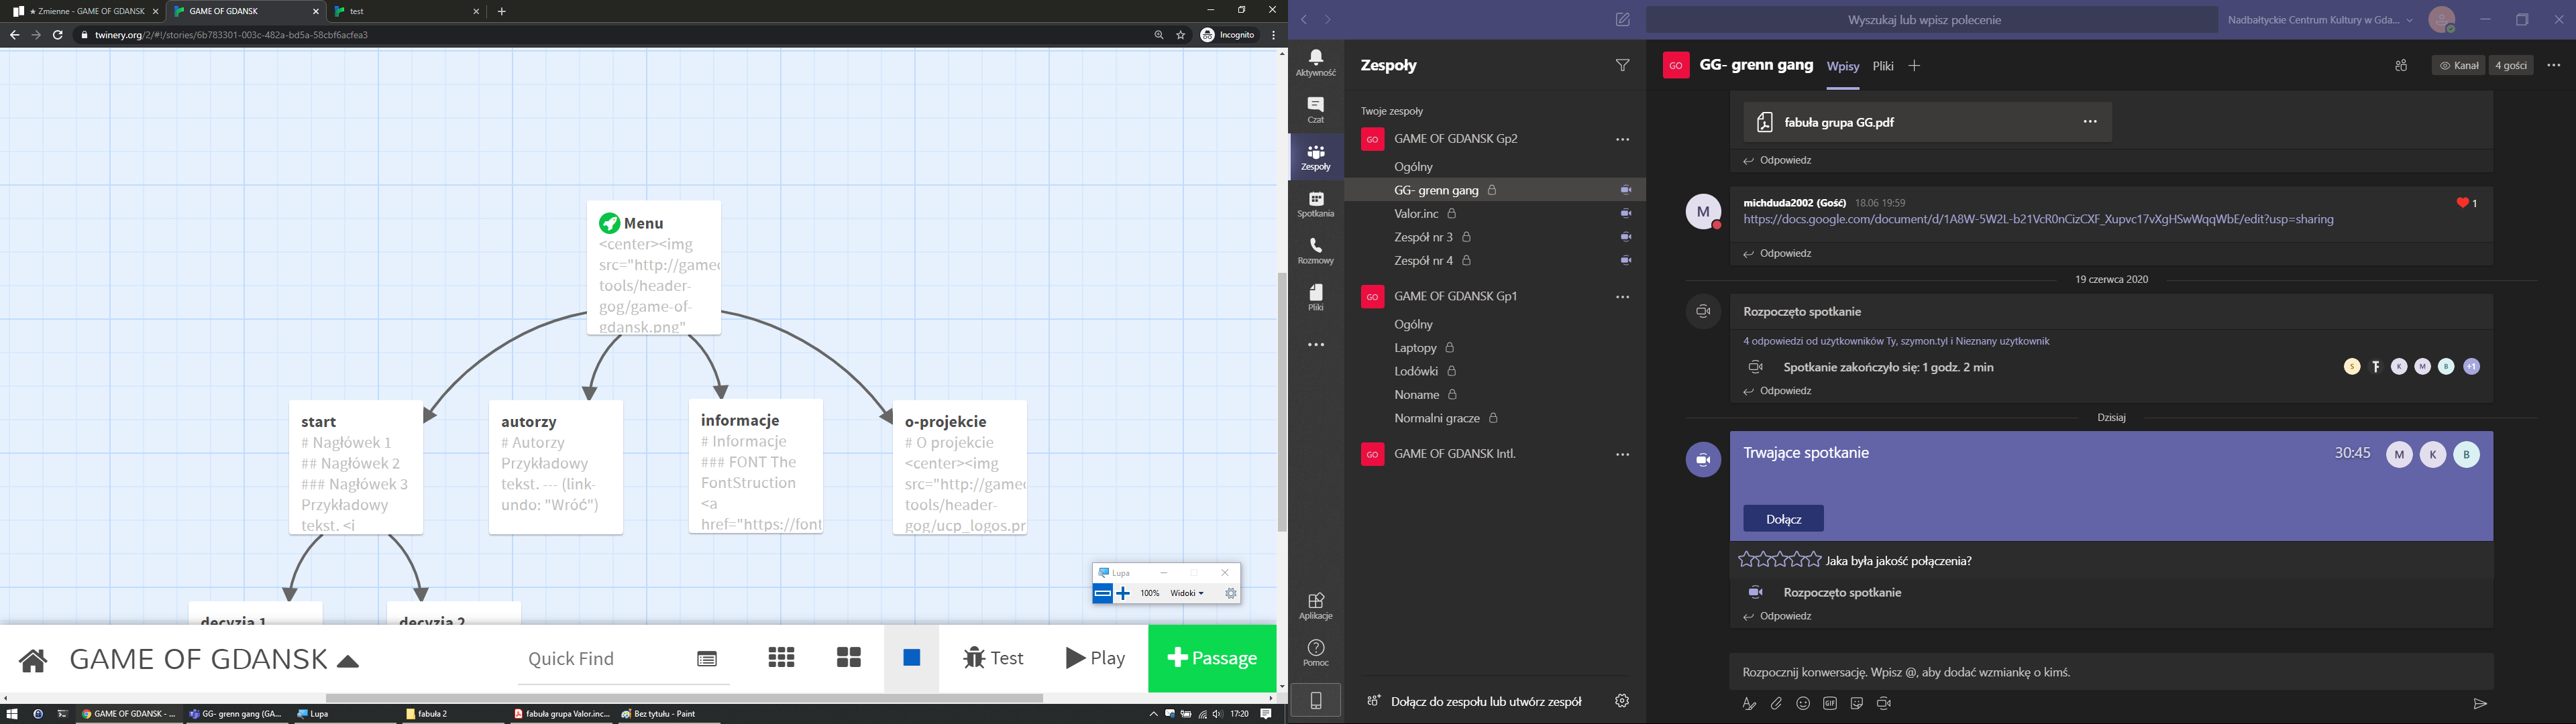Open Widoki dropdown in the Lupa window

coord(1187,594)
